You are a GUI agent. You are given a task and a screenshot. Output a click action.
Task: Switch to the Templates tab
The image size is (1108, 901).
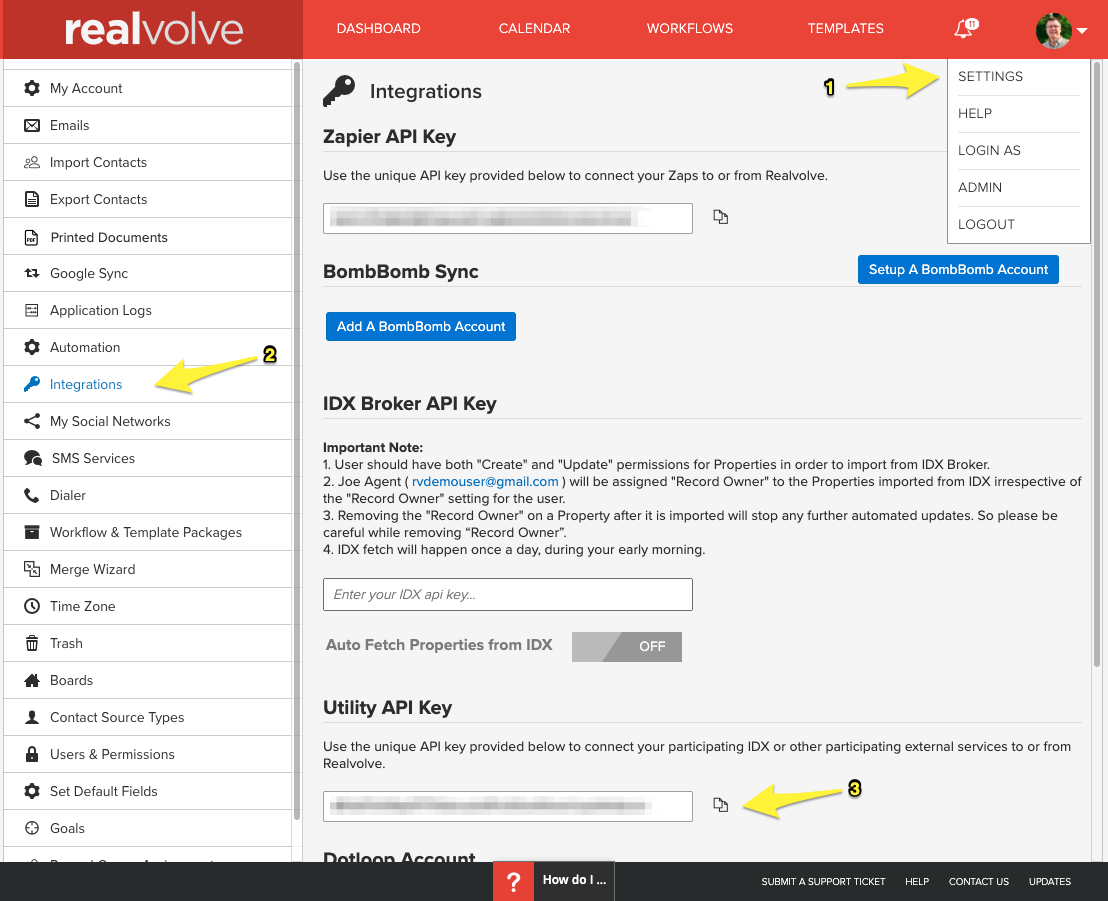point(845,28)
